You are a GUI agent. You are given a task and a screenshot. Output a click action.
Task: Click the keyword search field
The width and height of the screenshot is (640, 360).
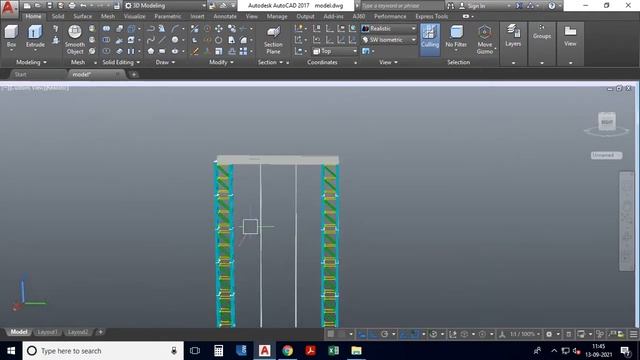(402, 6)
